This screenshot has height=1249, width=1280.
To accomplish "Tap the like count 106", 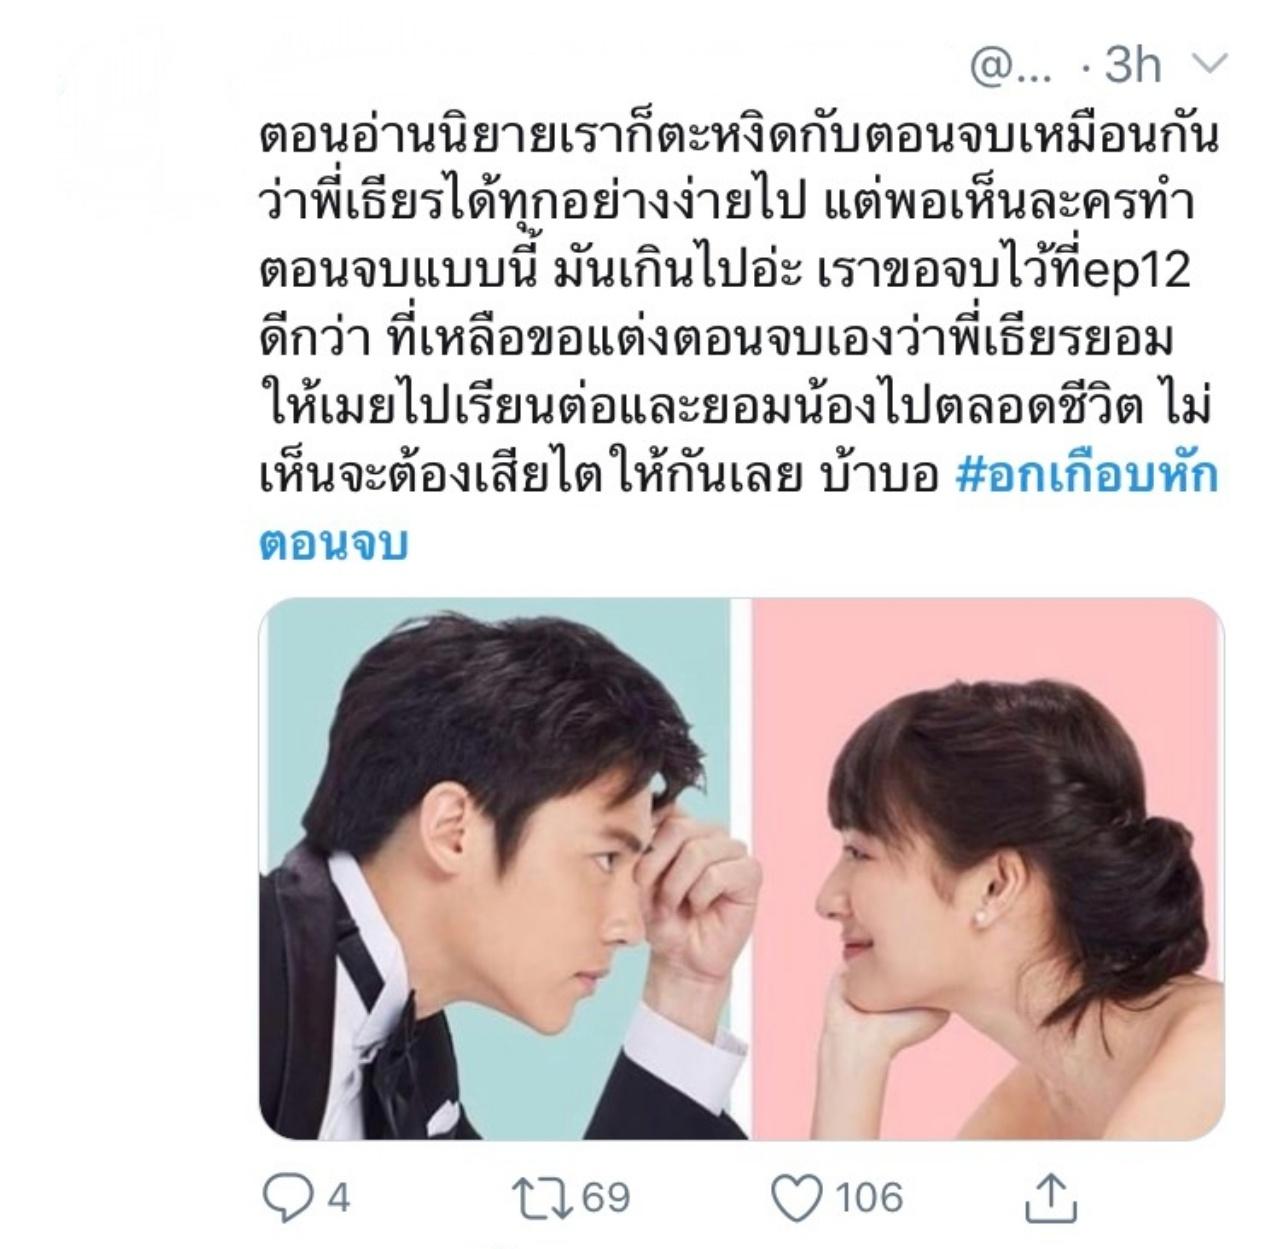I will 869,1197.
